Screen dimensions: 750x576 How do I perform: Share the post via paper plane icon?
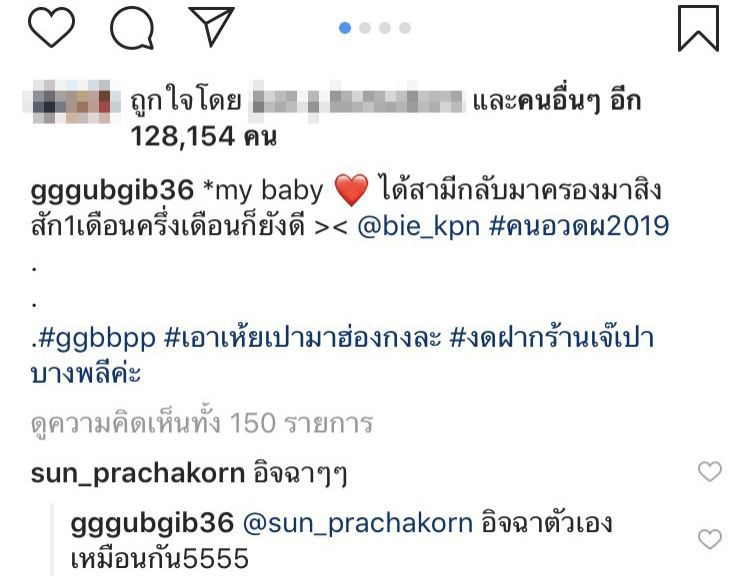(211, 26)
